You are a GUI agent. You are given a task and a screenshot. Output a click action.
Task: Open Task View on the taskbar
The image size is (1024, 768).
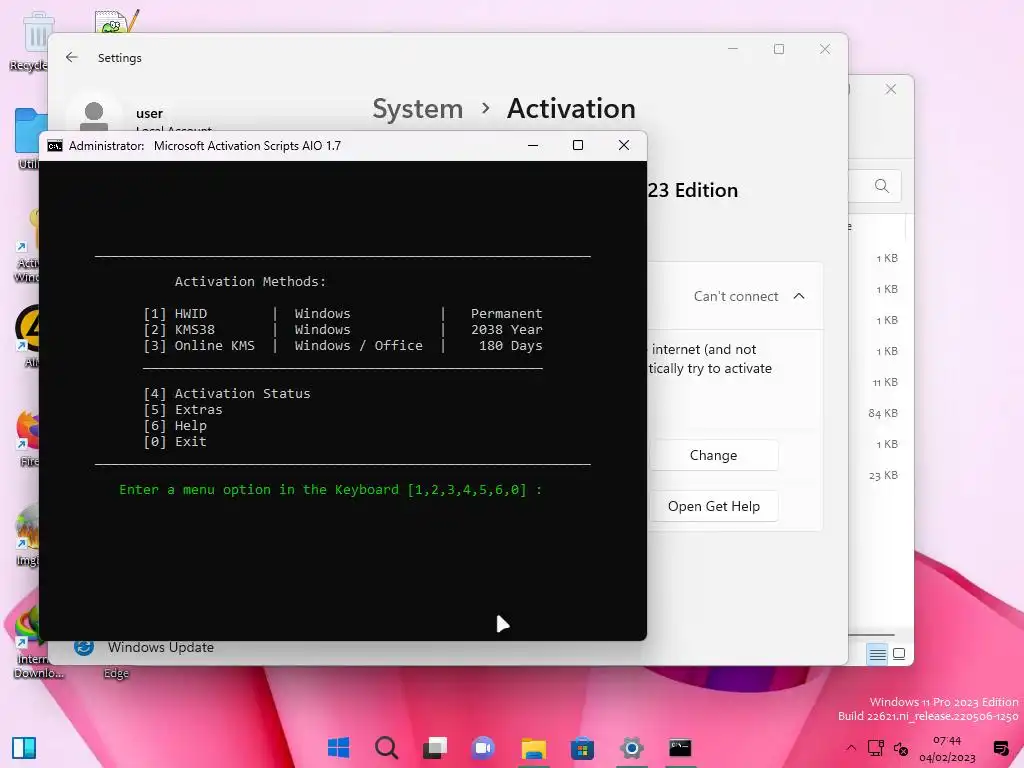[x=435, y=748]
